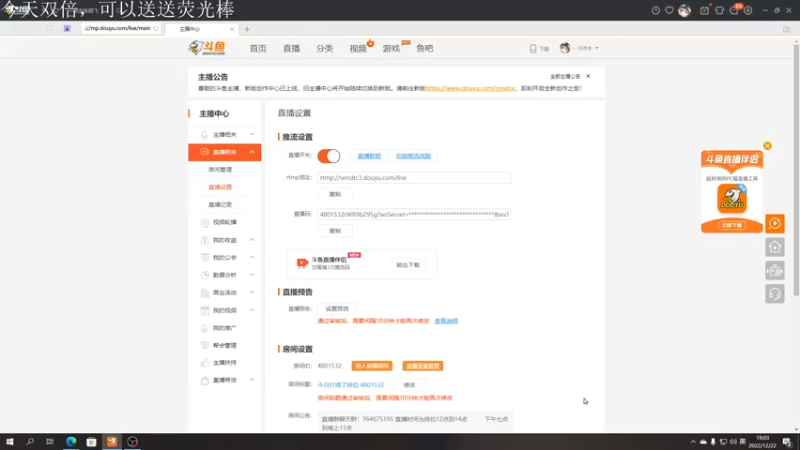Collapse the 直播相关 sidebar section
This screenshot has width=800, height=450.
[252, 152]
